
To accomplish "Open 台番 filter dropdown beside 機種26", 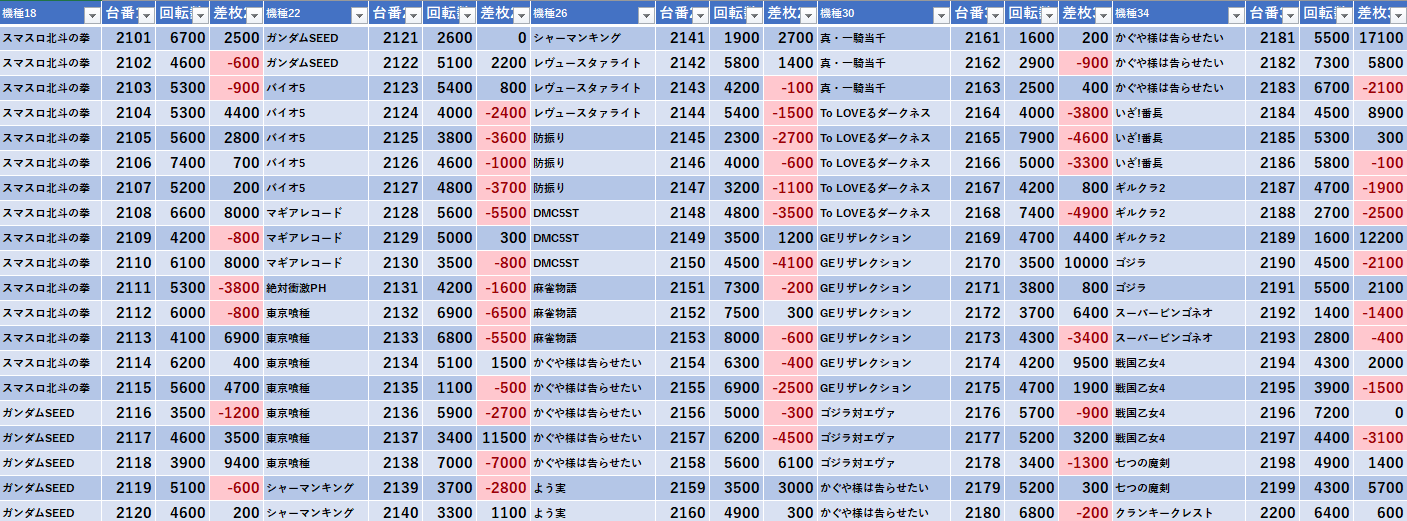I will coord(700,15).
